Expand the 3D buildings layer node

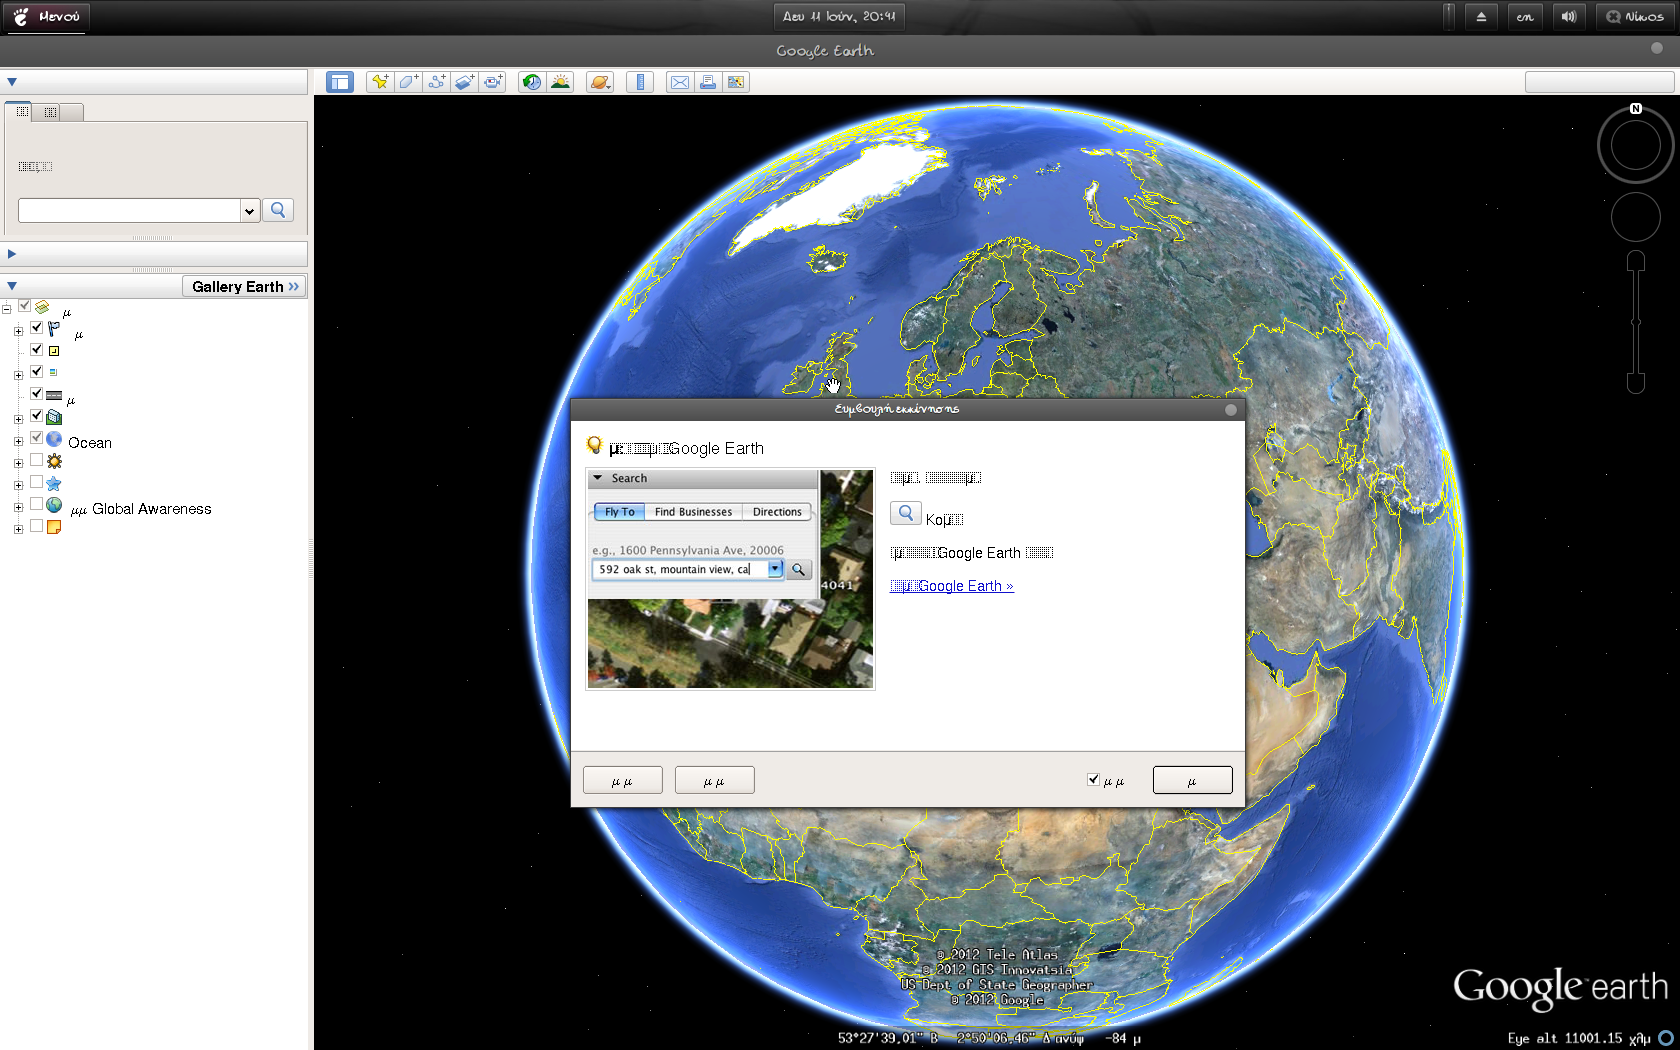point(18,419)
